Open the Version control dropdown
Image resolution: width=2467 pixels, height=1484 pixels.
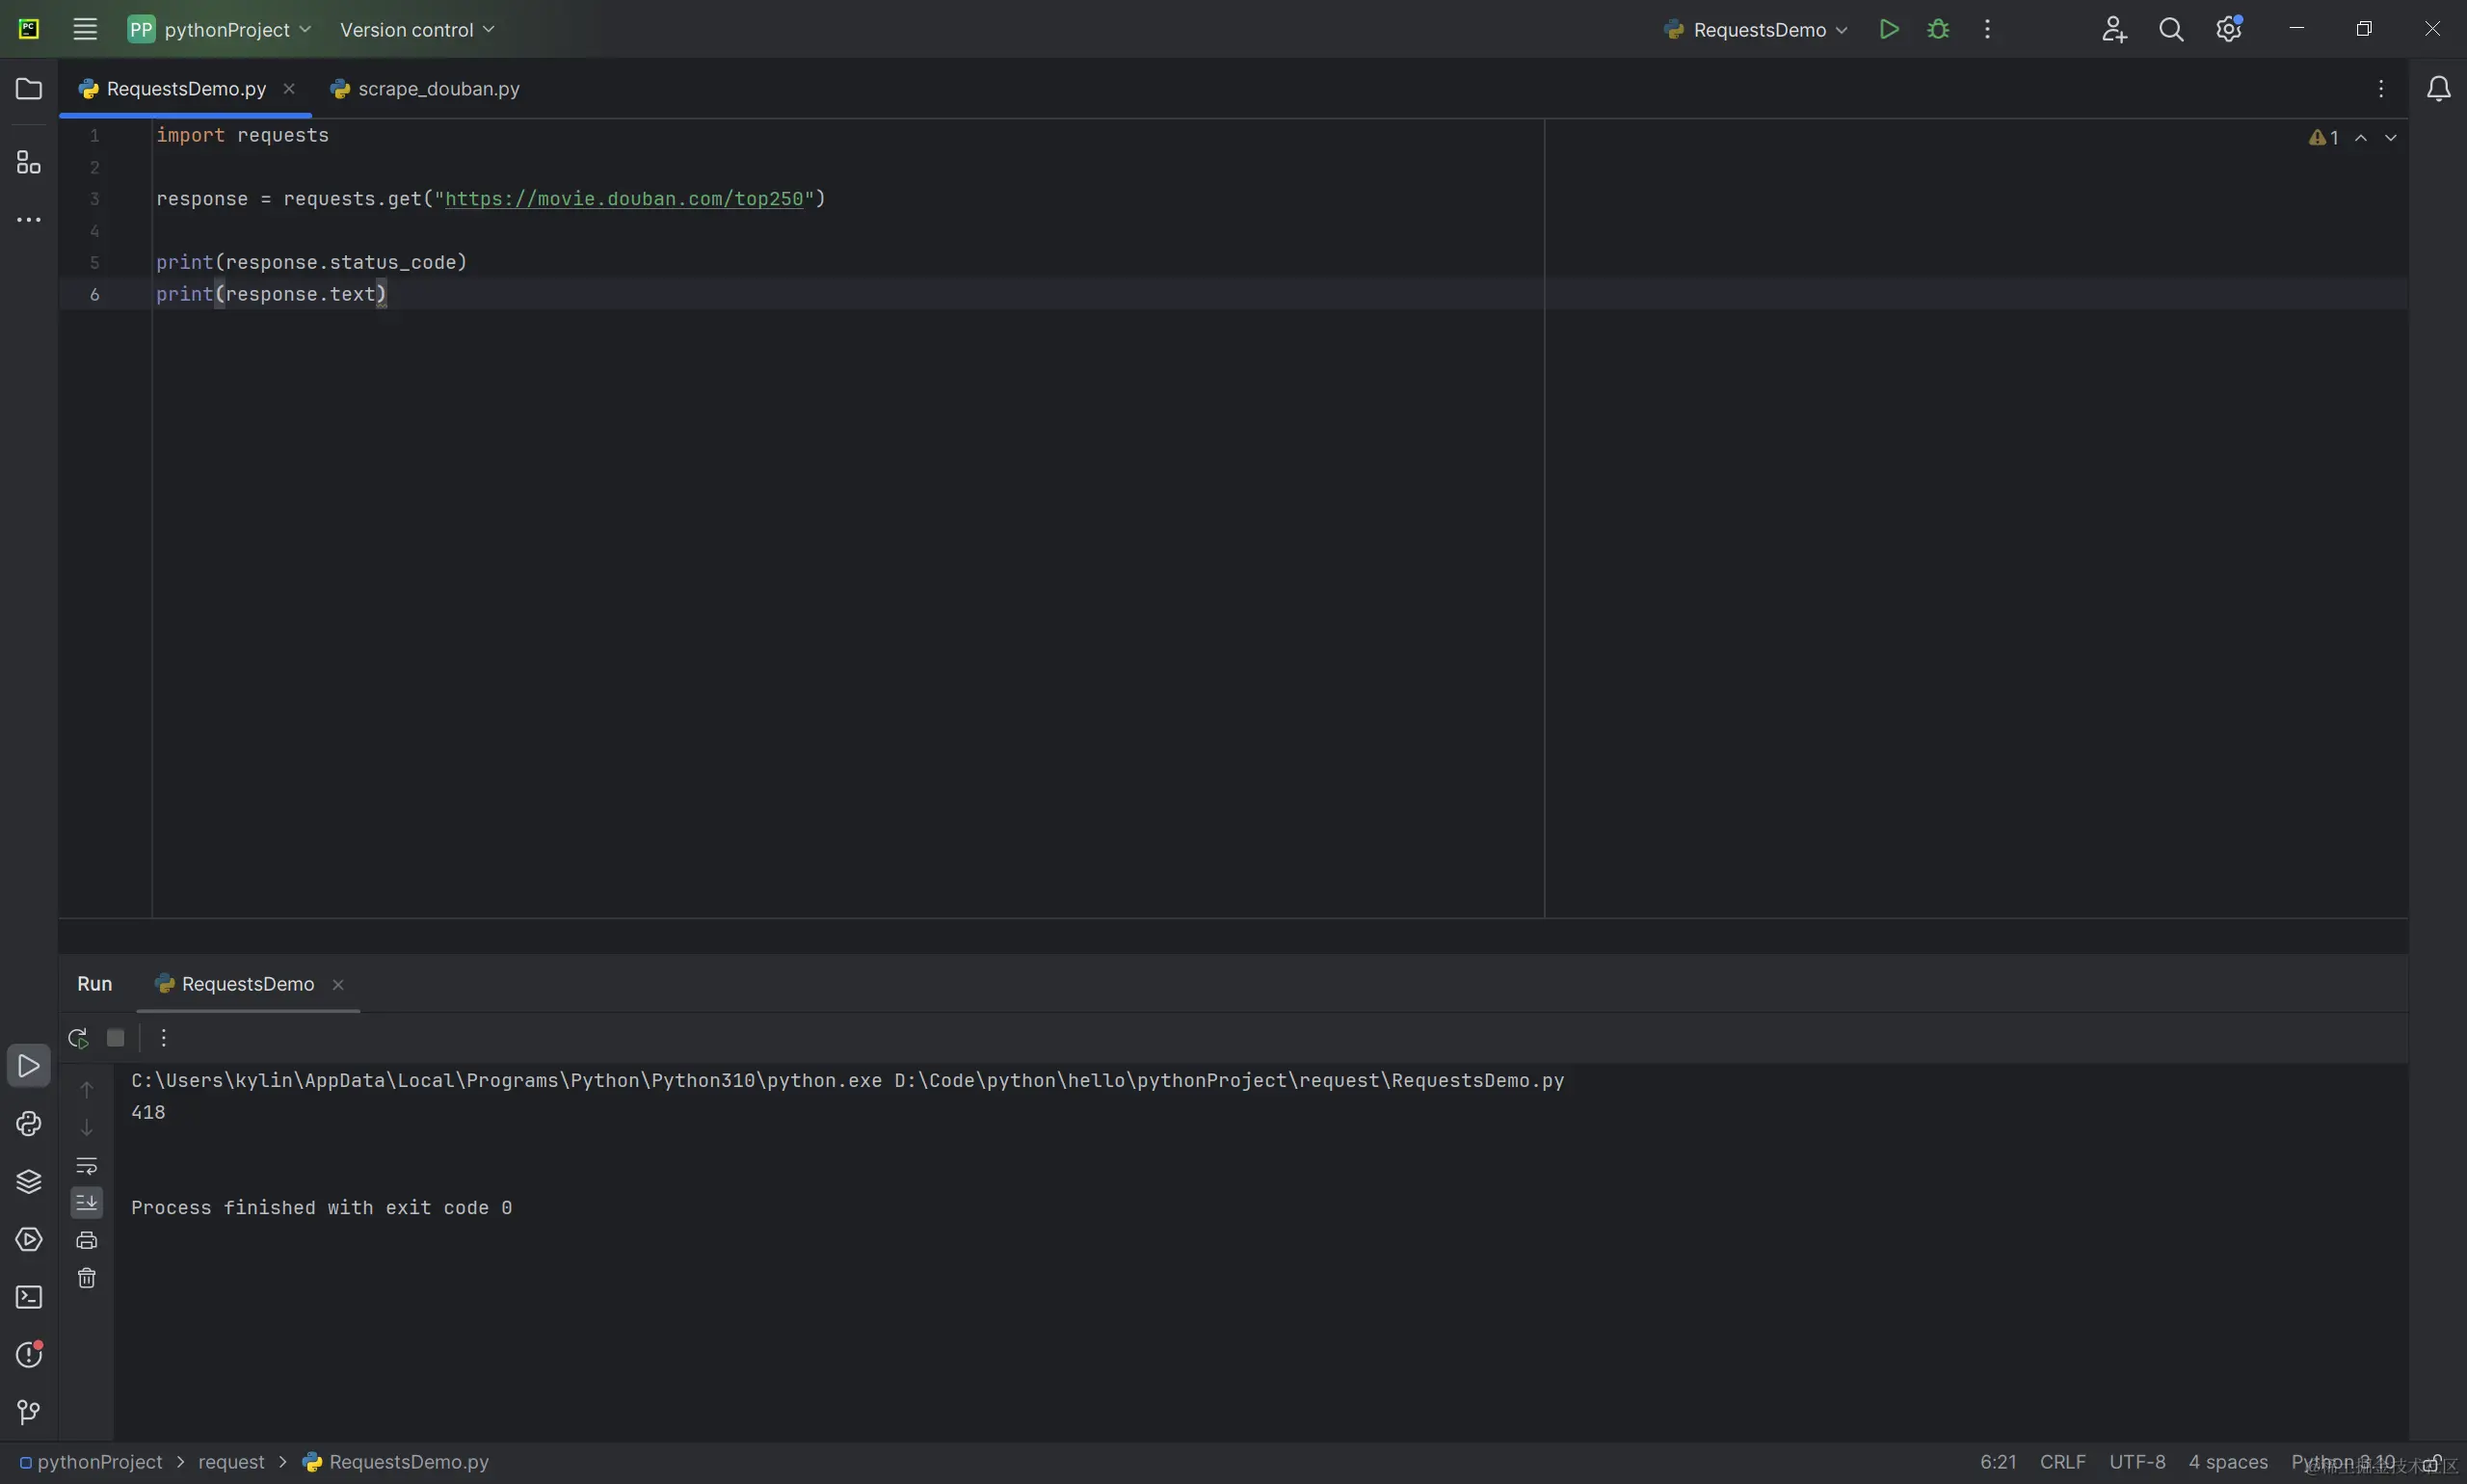[417, 29]
